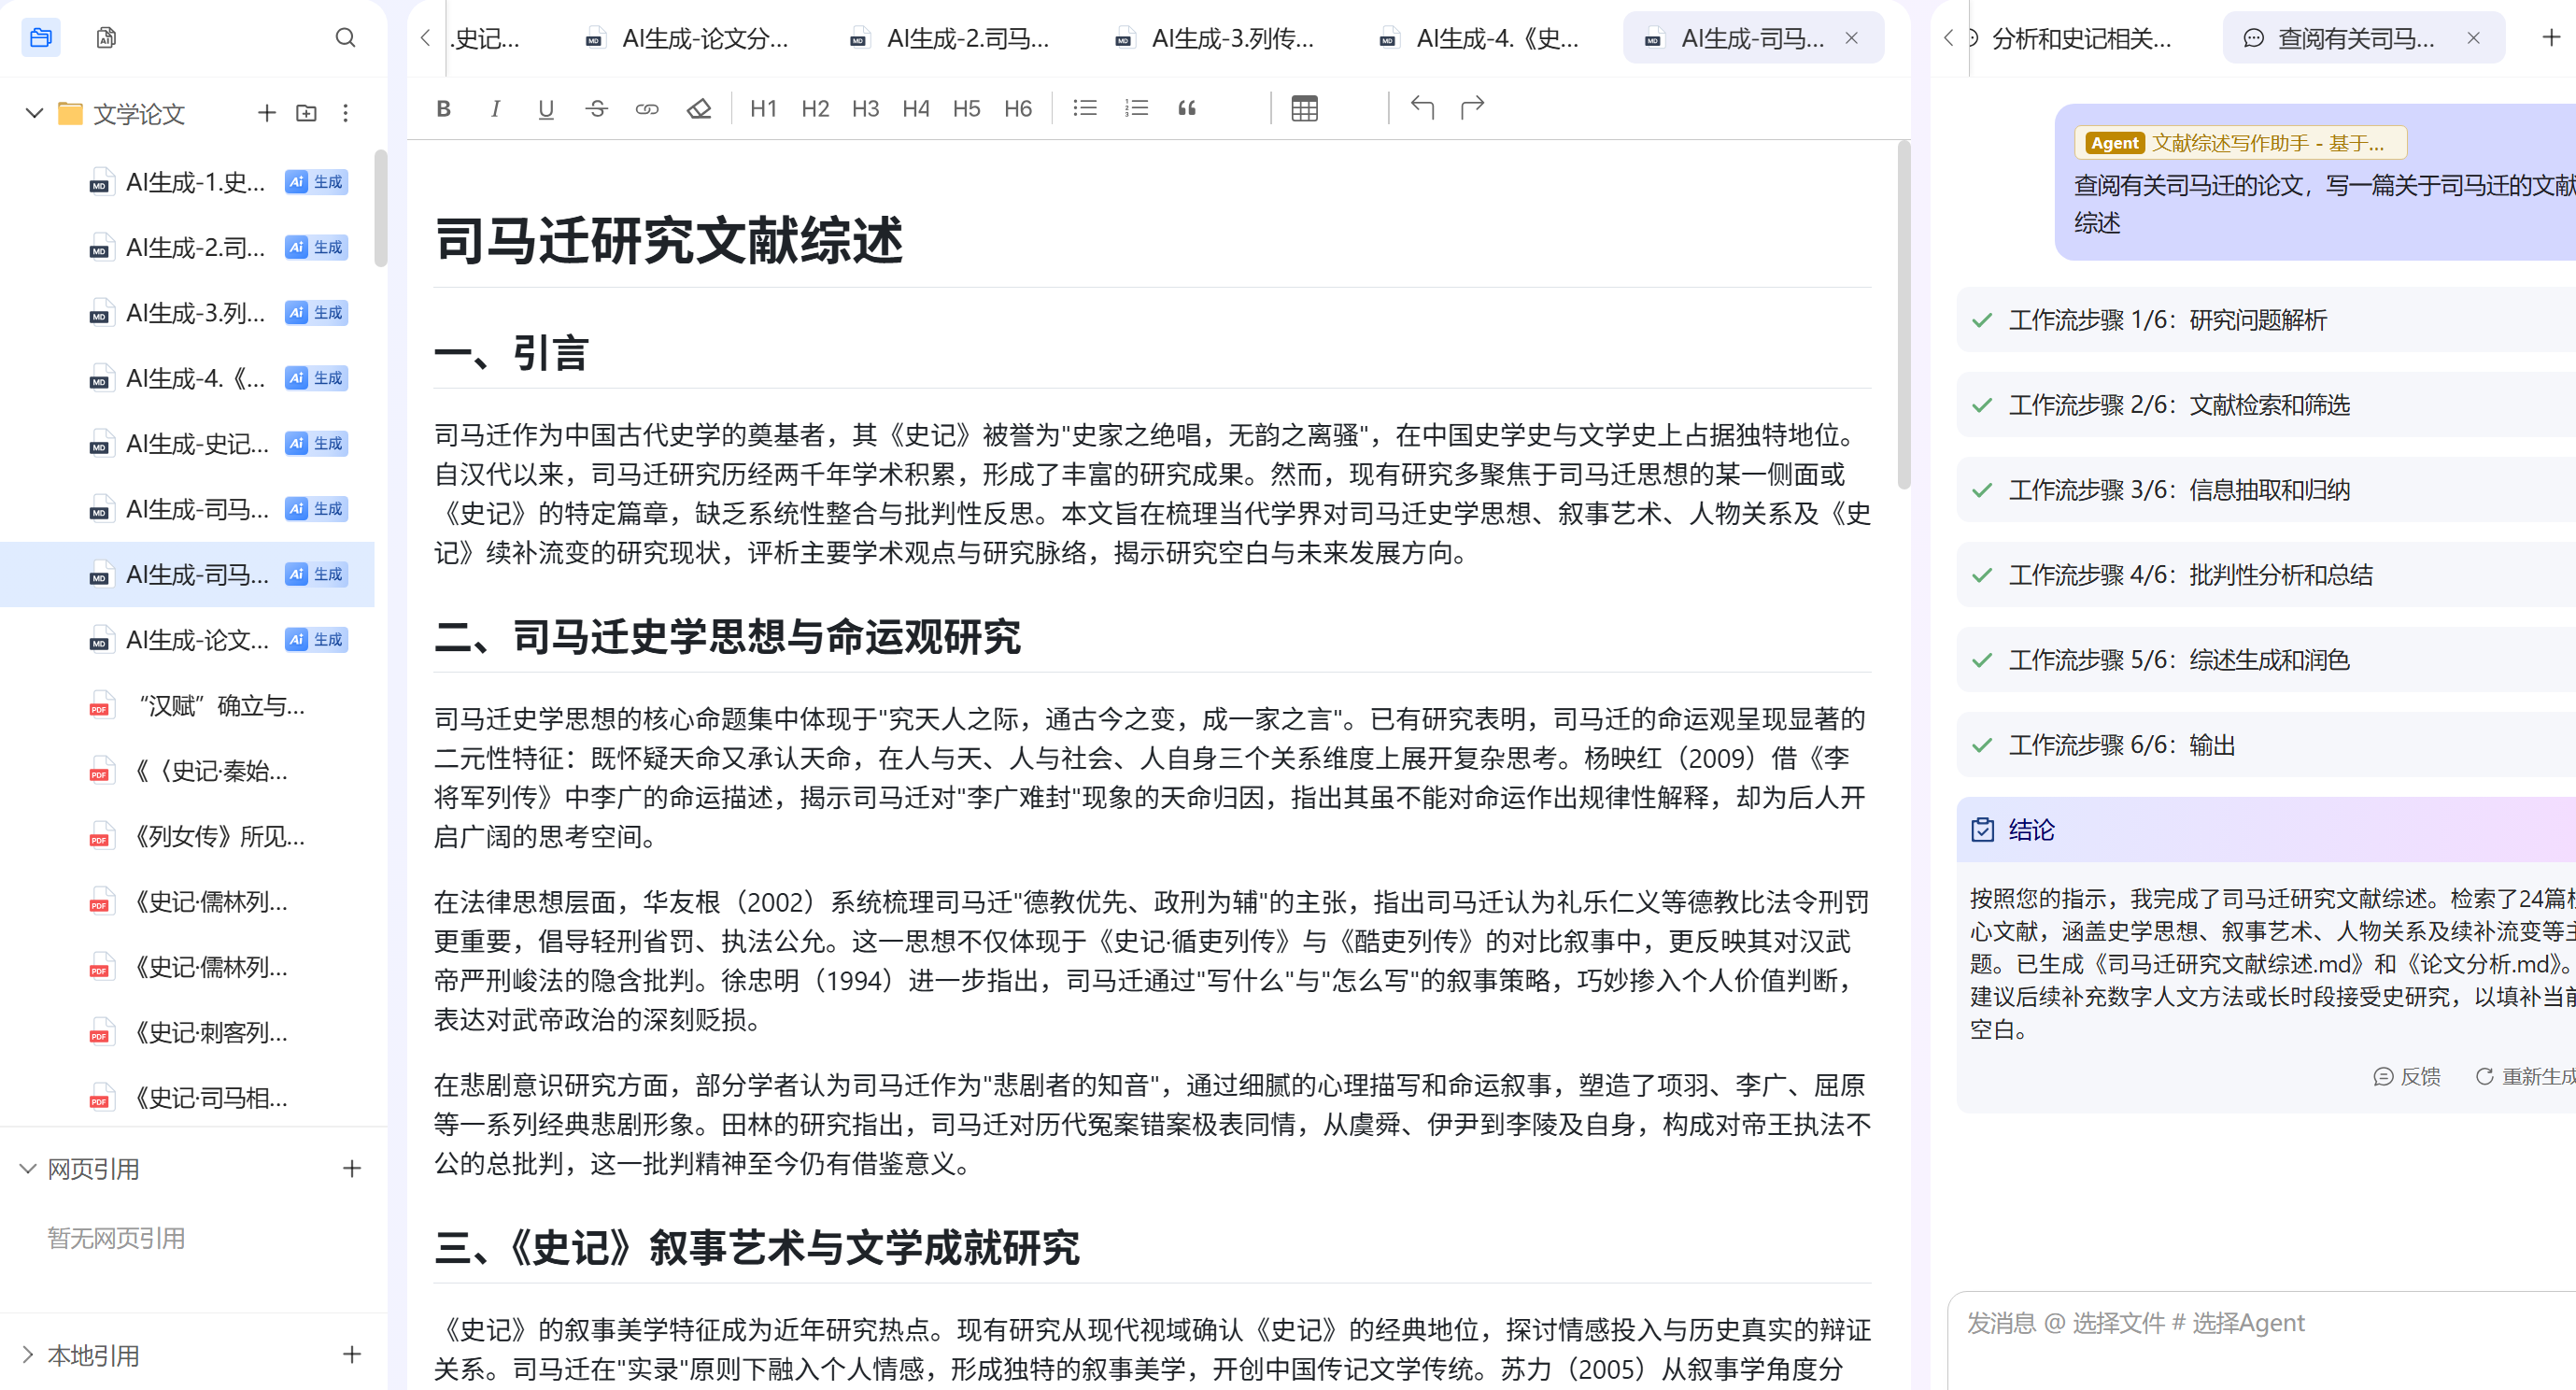Open search in the sidebar
This screenshot has width=2576, height=1390.
point(346,37)
